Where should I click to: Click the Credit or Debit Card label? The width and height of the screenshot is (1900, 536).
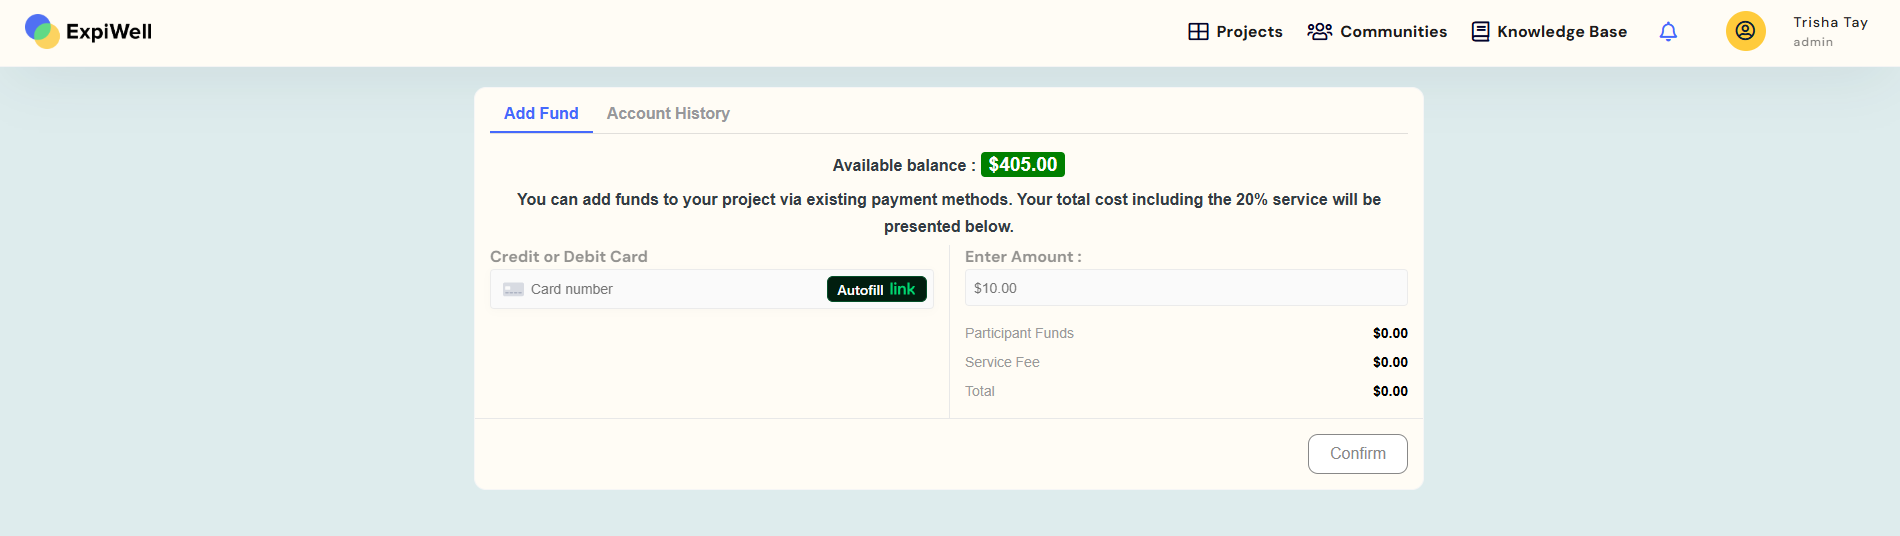(x=569, y=257)
